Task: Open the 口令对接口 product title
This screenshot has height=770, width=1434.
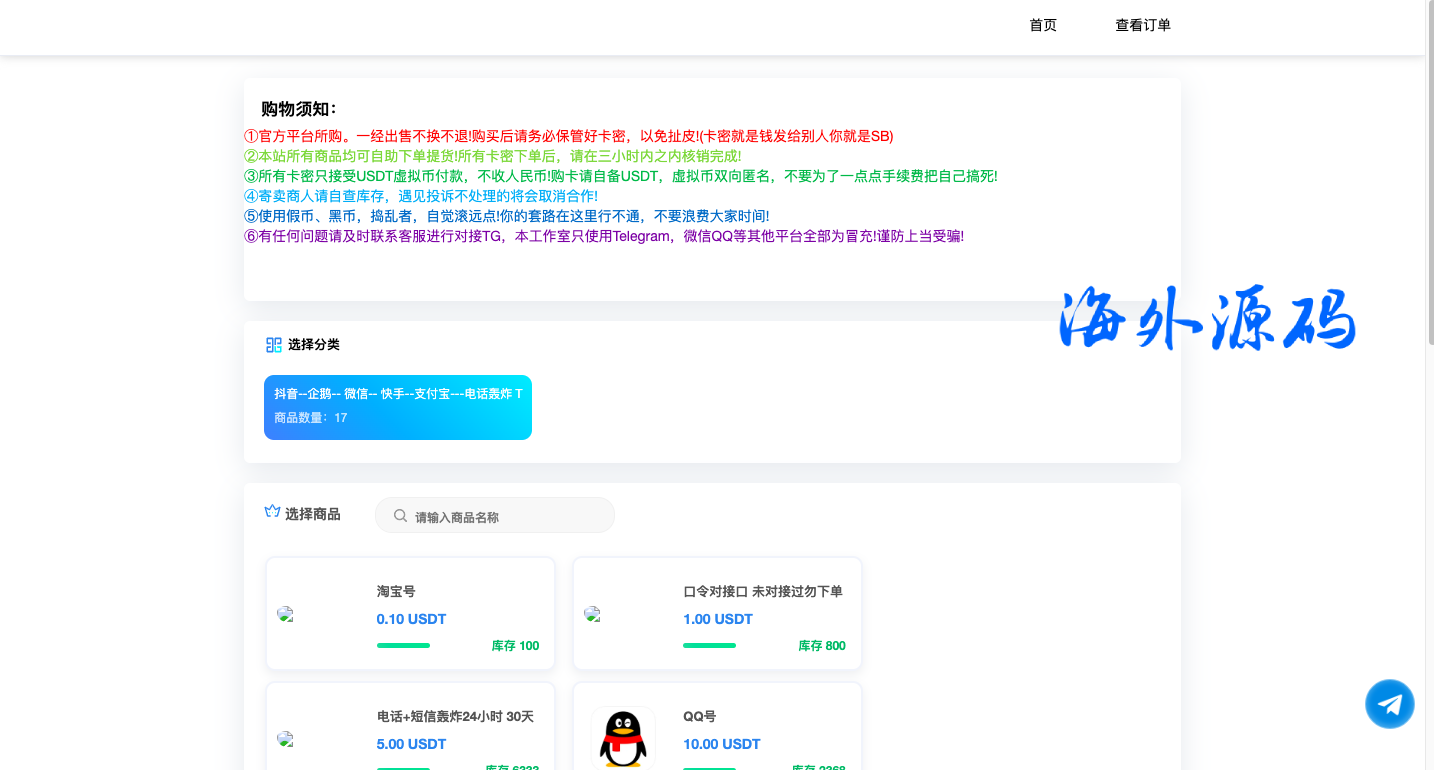Action: pyautogui.click(x=762, y=592)
